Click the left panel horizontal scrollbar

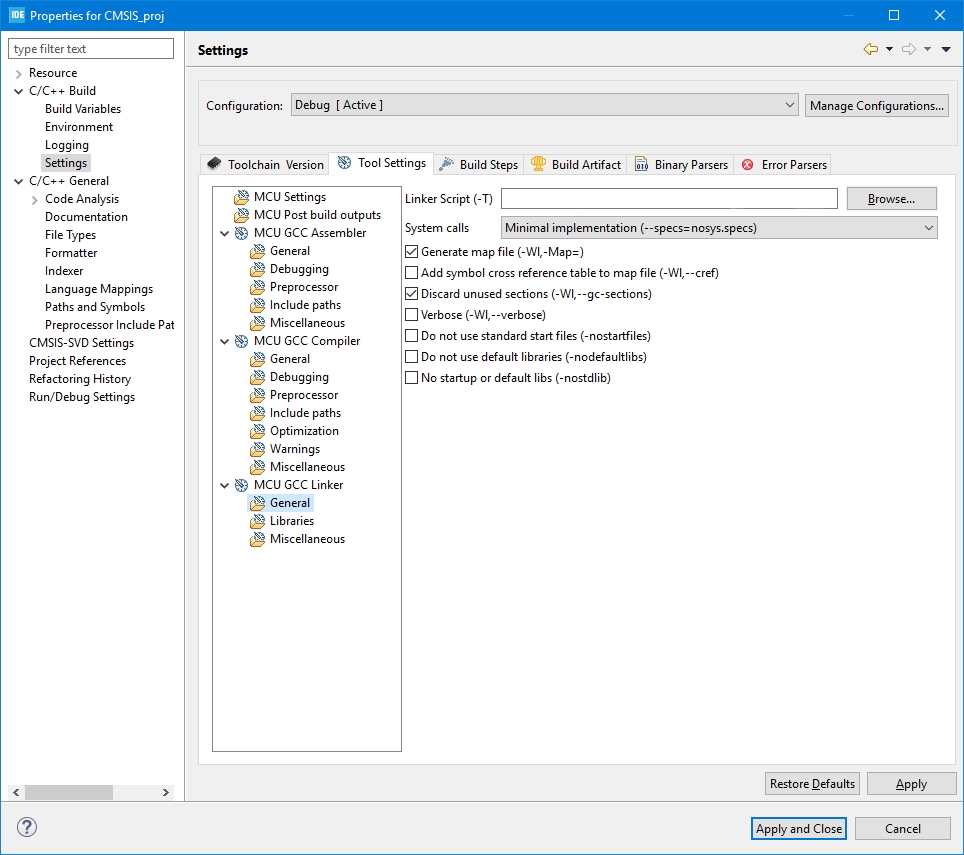coord(68,792)
